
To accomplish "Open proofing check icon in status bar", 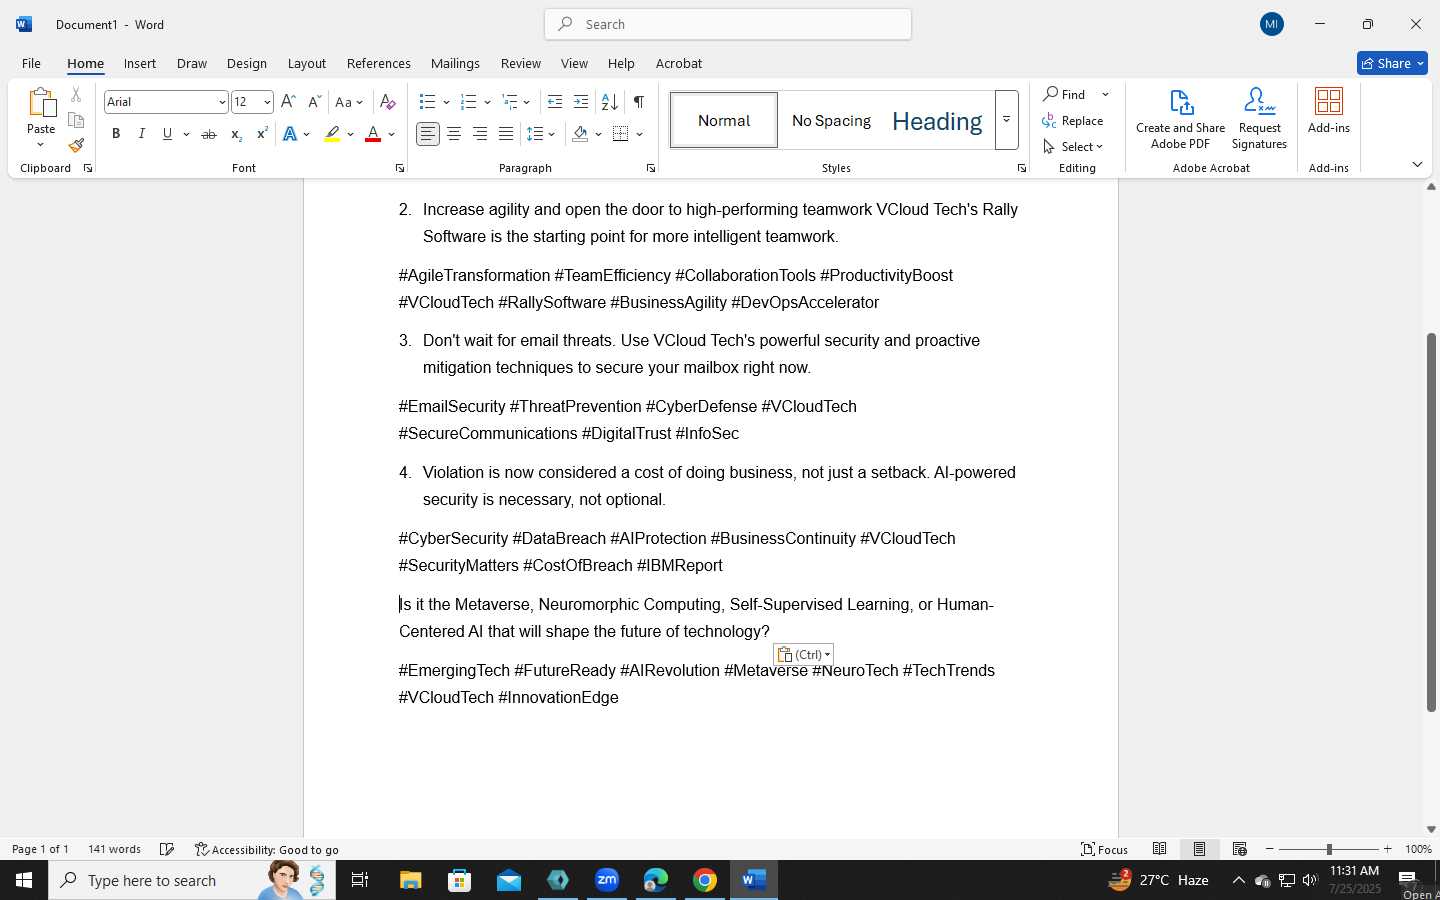I will (167, 849).
